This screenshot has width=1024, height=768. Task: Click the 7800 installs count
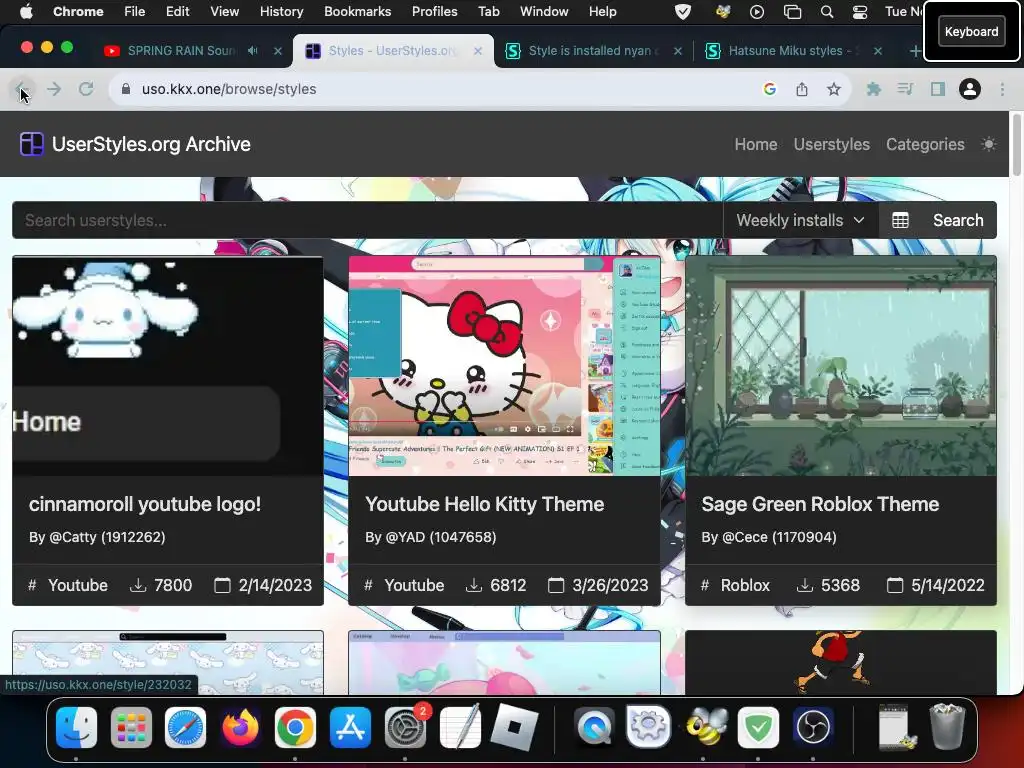click(173, 585)
